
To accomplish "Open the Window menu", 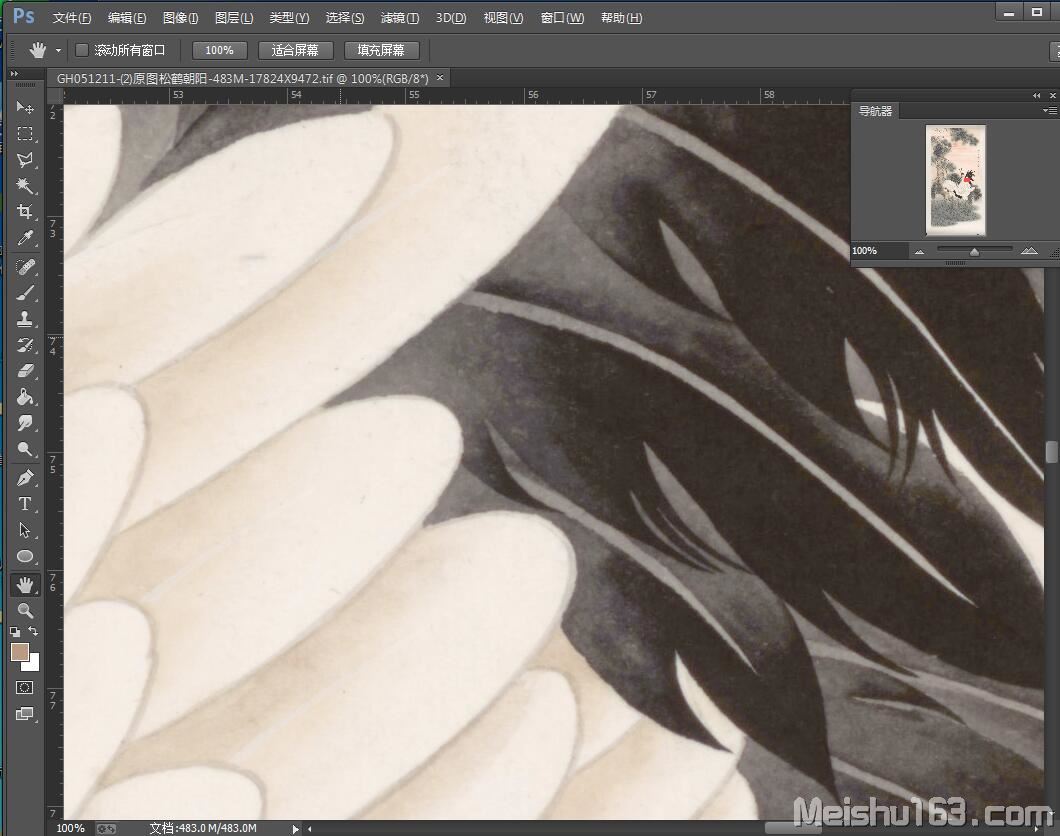I will pos(562,18).
